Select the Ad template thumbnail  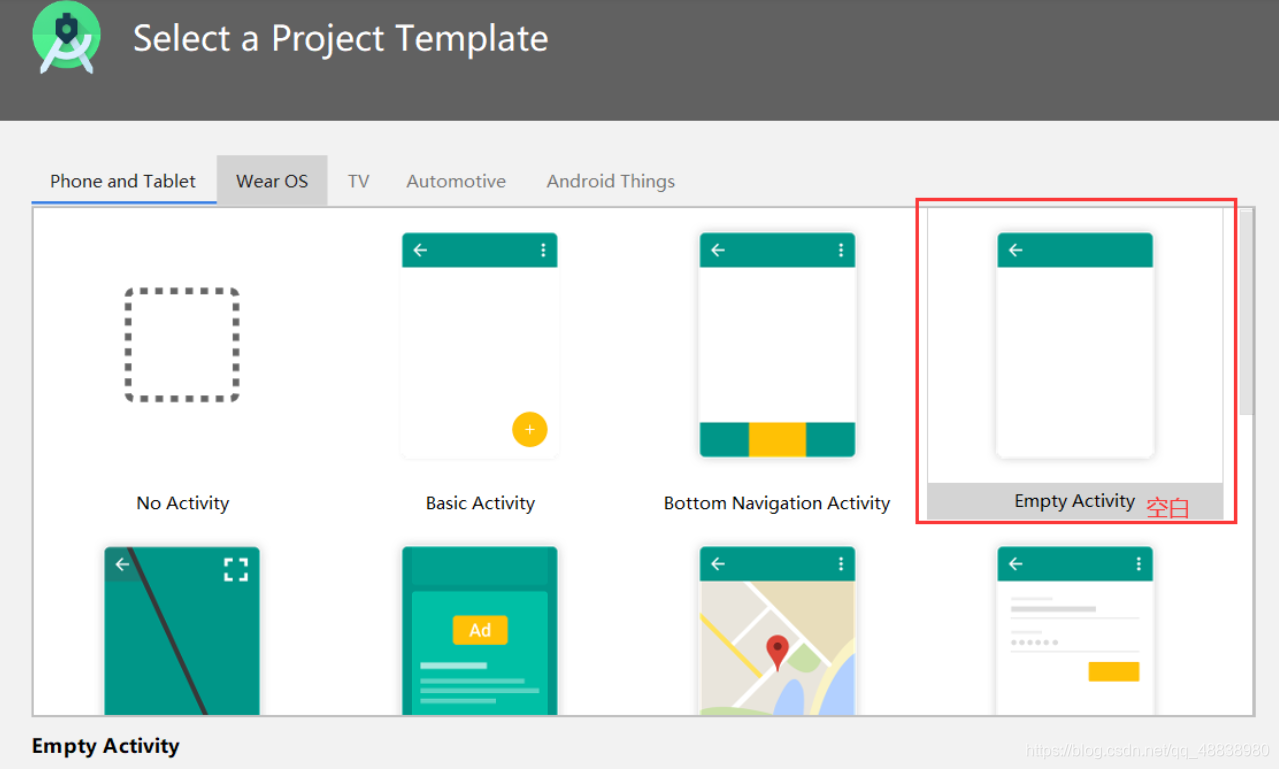point(480,630)
